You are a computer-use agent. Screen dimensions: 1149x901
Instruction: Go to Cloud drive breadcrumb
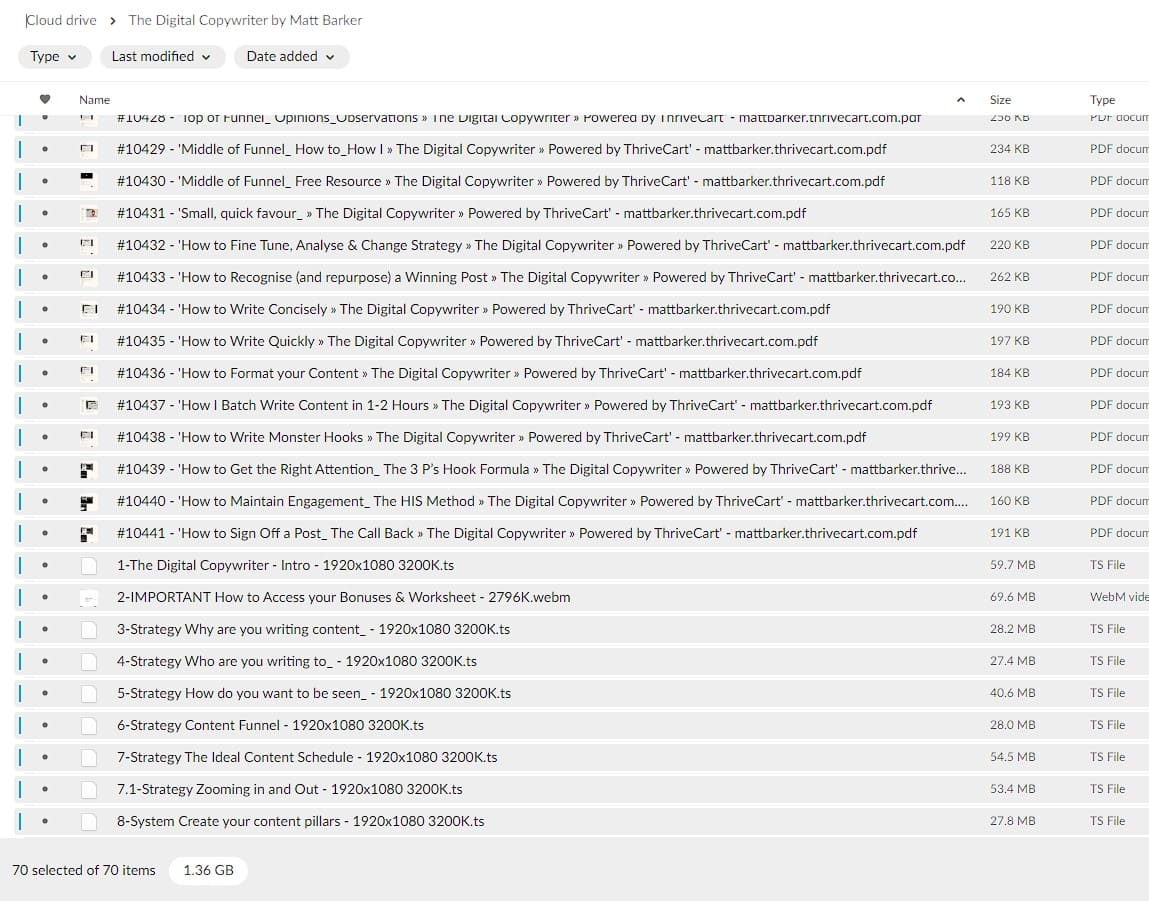coord(62,20)
